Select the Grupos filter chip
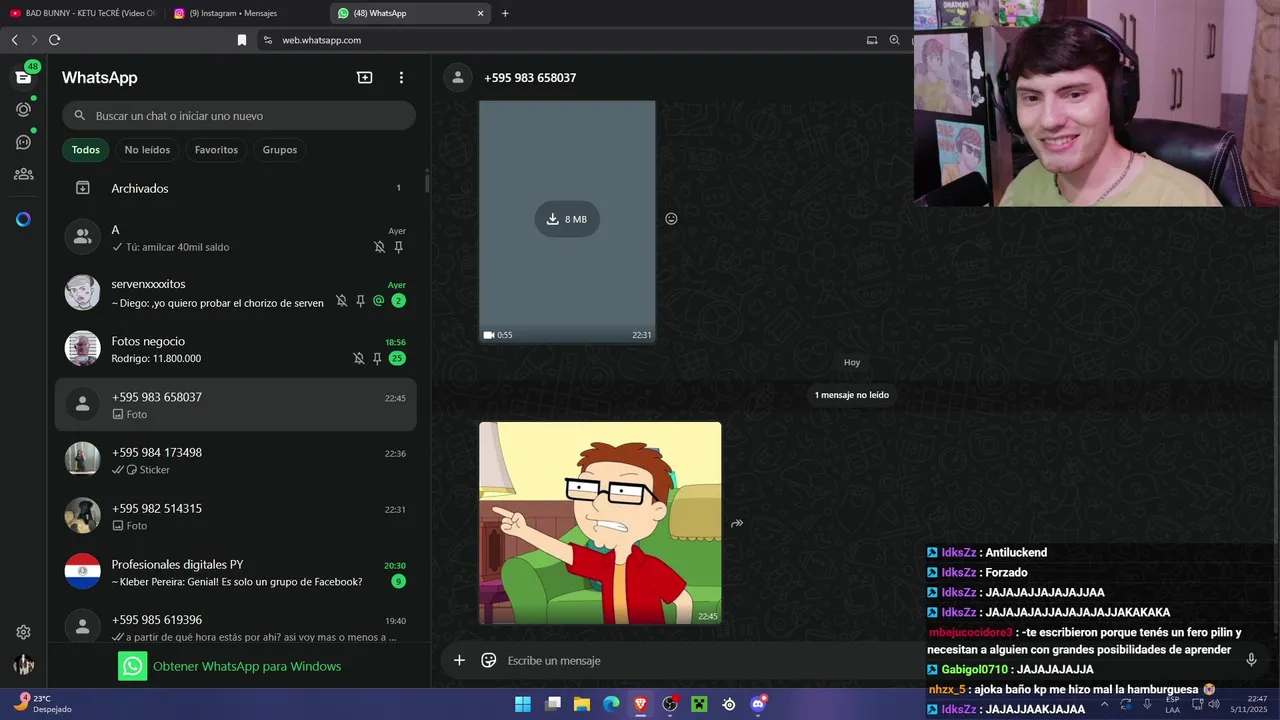 [x=280, y=150]
